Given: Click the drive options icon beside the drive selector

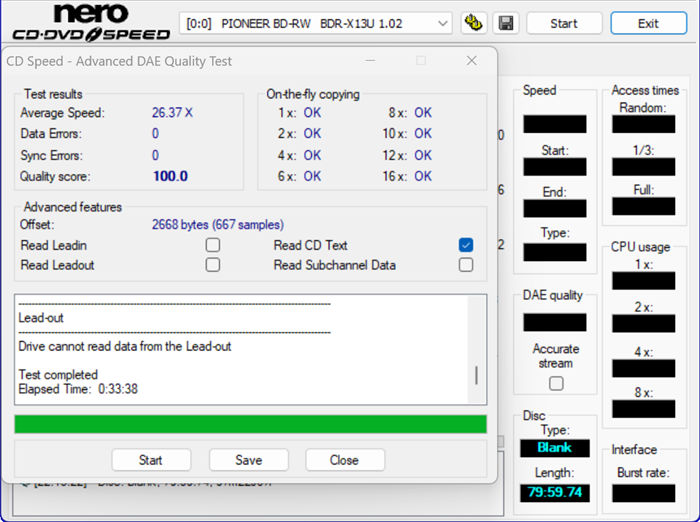Looking at the screenshot, I should [475, 23].
